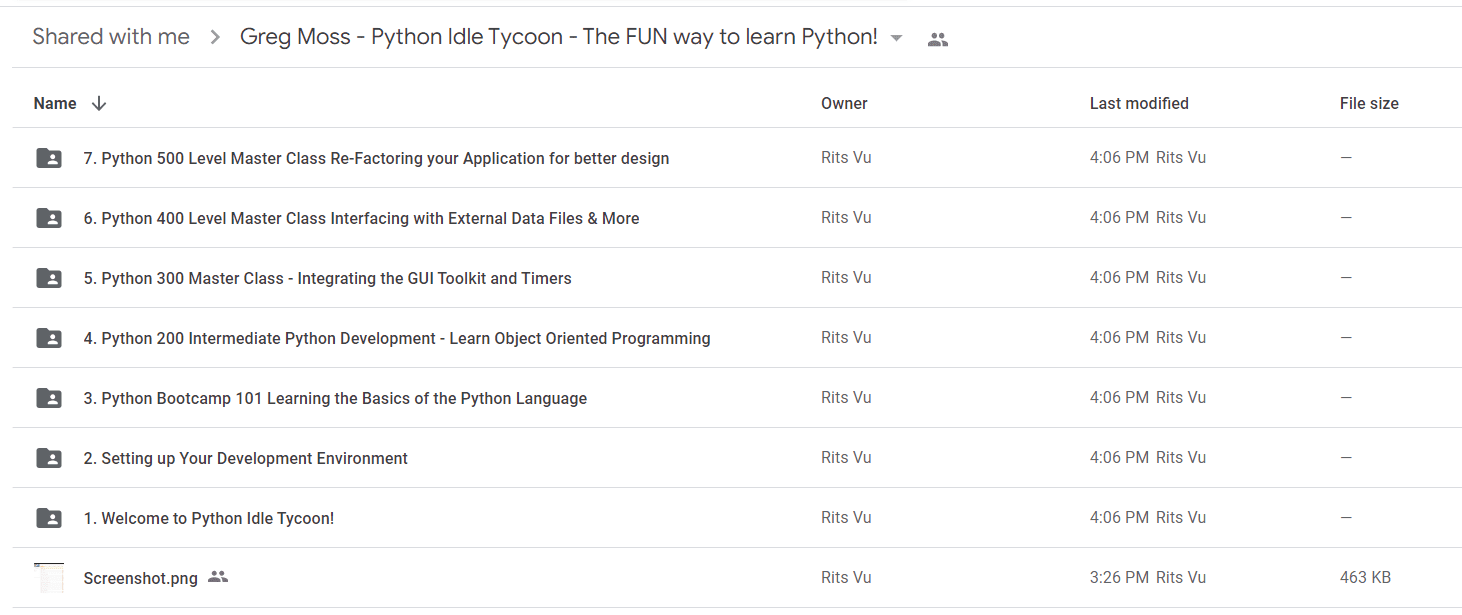Click shared folder icon for 3. Python Bootcamp 101

click(x=48, y=398)
